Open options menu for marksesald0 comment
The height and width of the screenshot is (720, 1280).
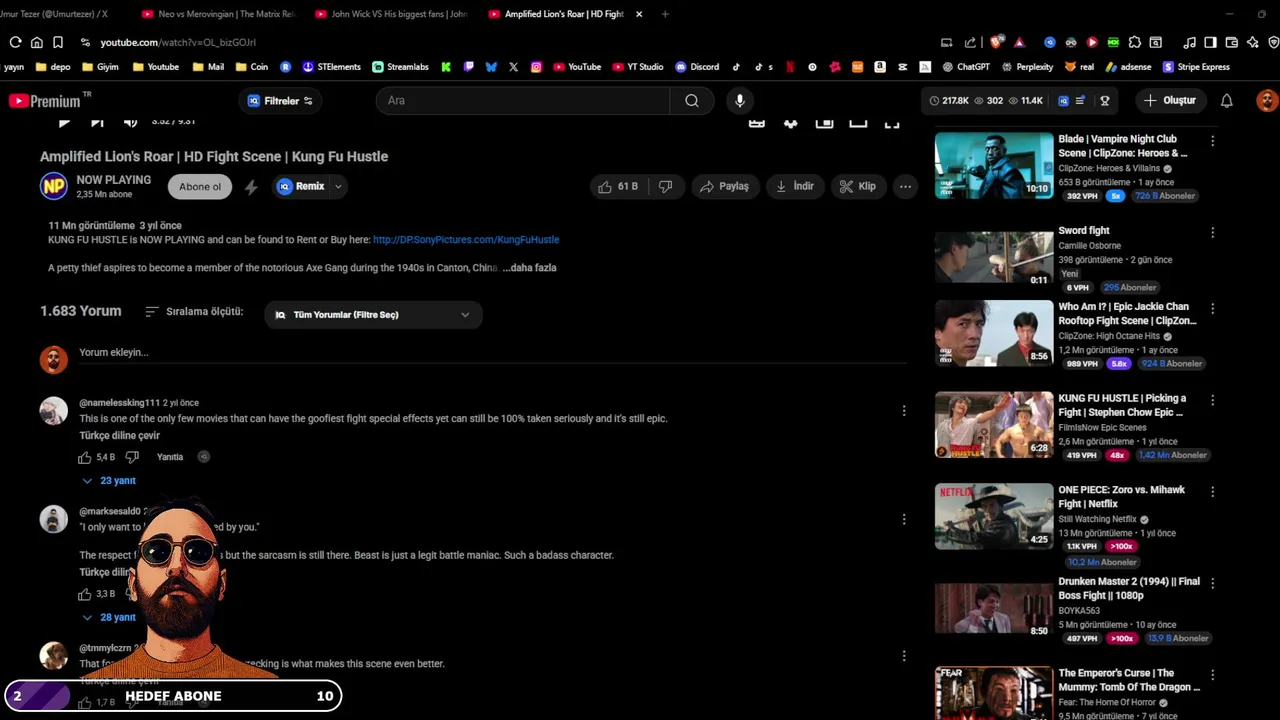click(904, 519)
